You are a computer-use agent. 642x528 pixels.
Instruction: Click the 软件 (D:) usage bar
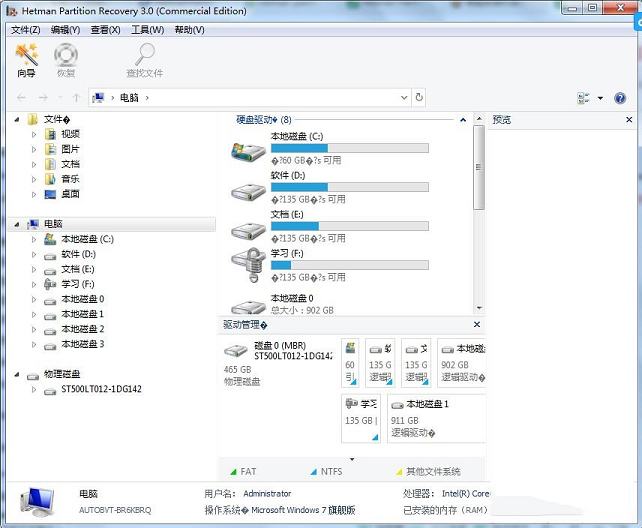point(350,187)
